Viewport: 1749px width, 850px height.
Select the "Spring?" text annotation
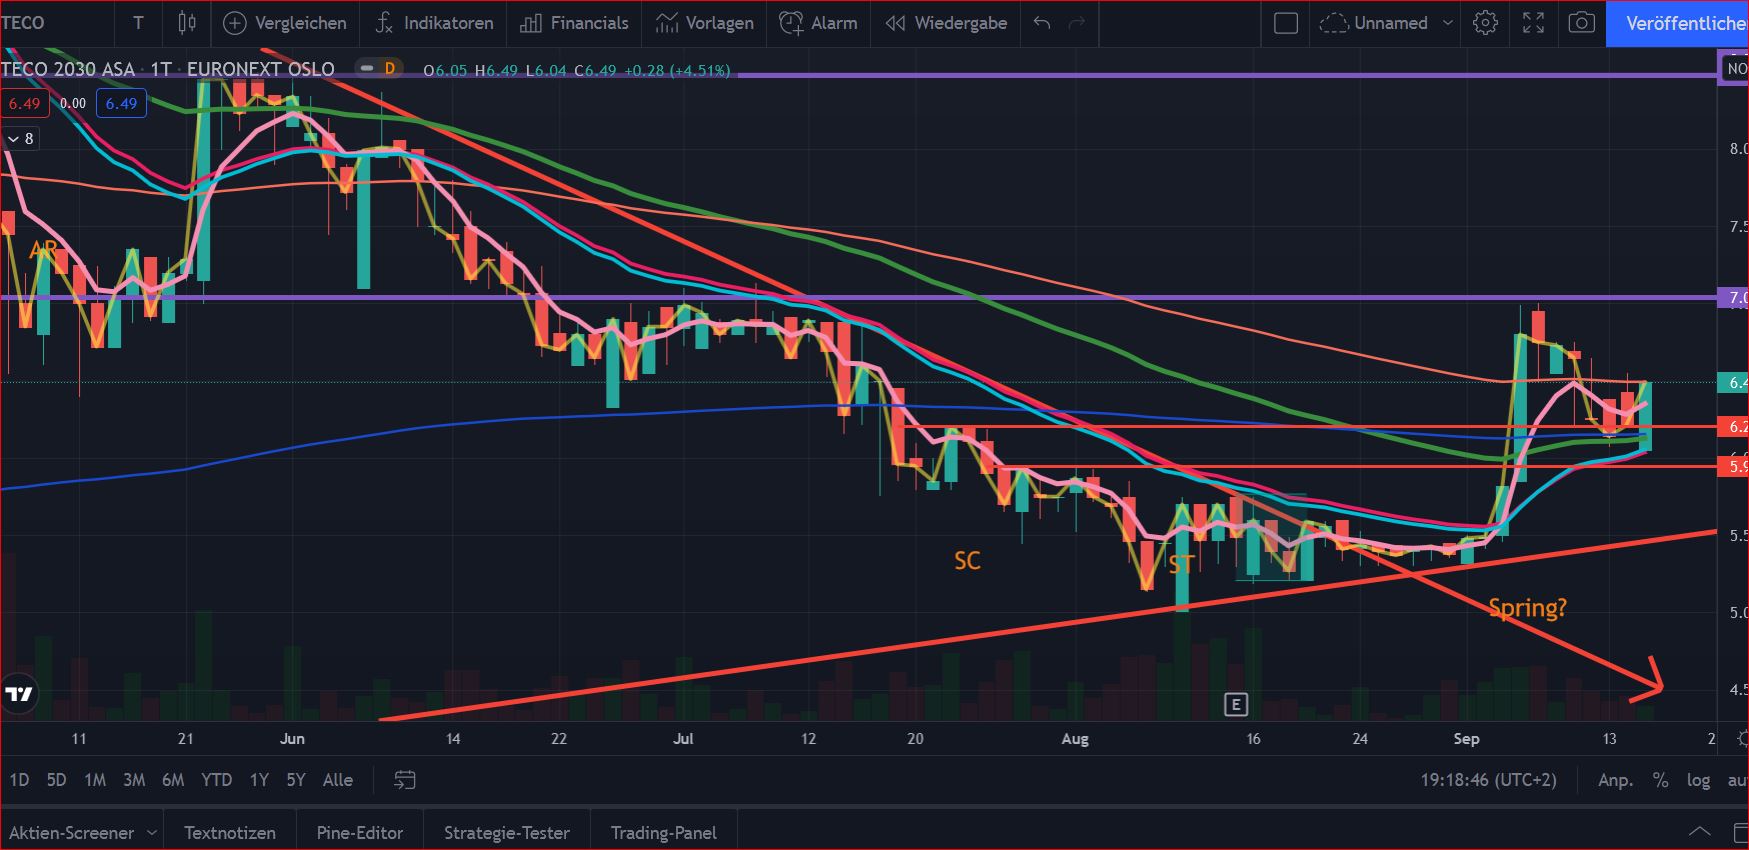pos(1527,608)
